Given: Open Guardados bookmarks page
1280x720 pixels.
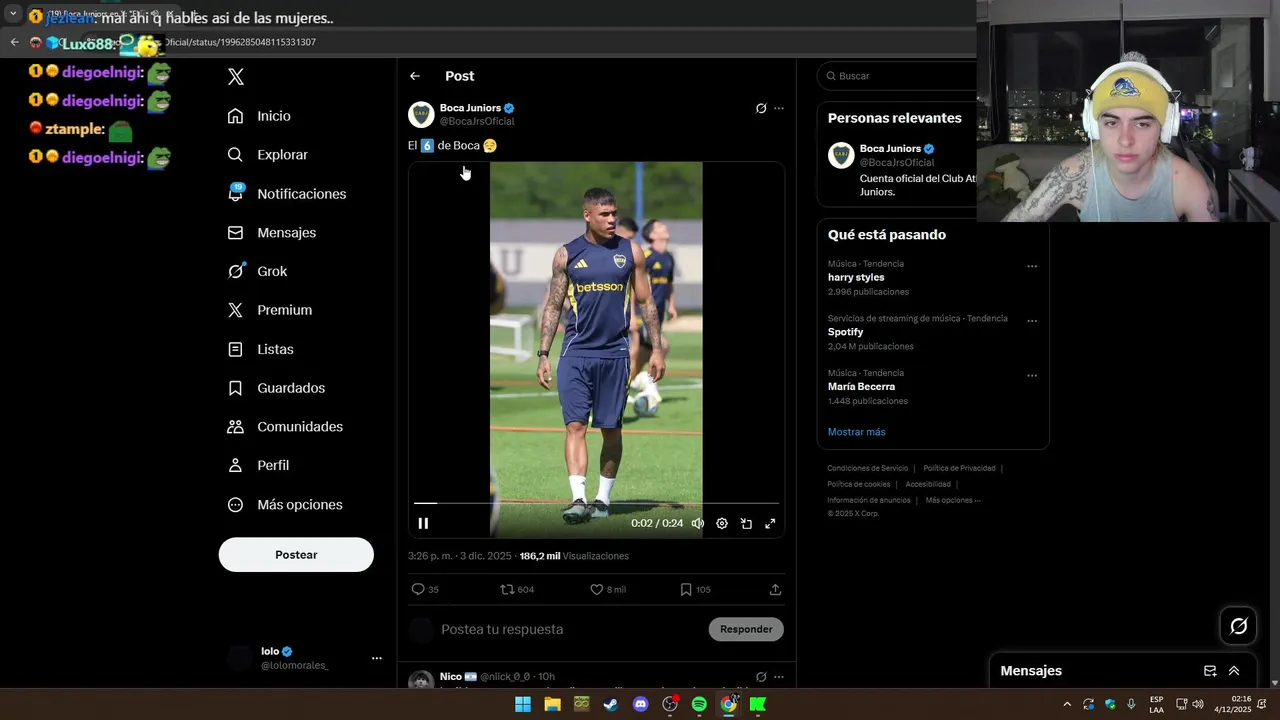Looking at the screenshot, I should coord(276,388).
